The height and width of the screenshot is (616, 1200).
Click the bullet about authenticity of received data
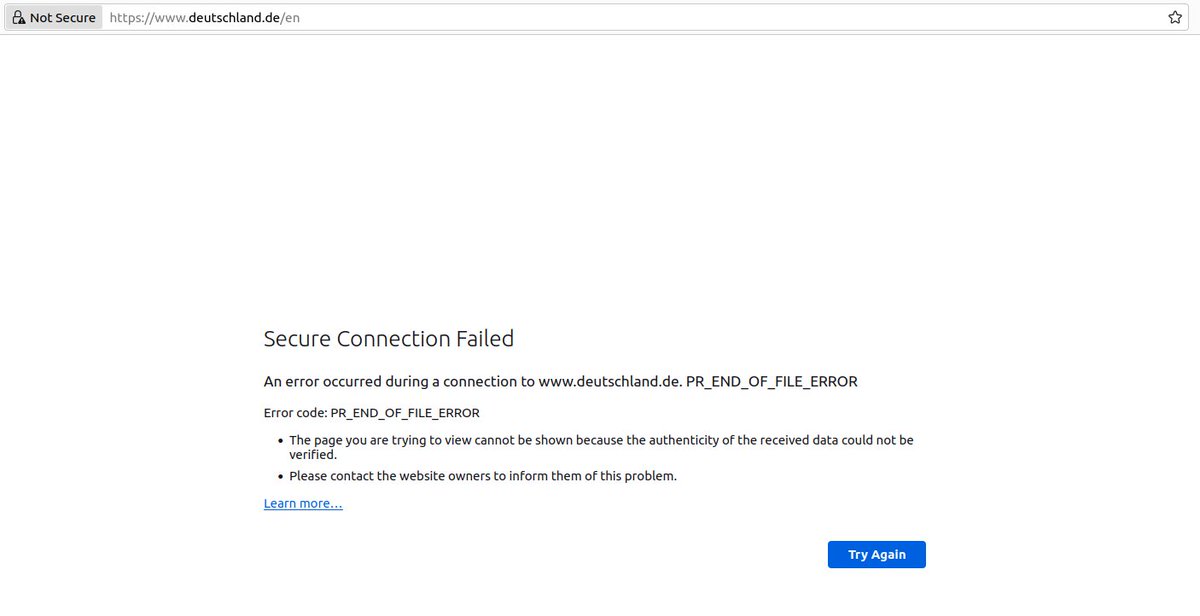click(x=601, y=447)
